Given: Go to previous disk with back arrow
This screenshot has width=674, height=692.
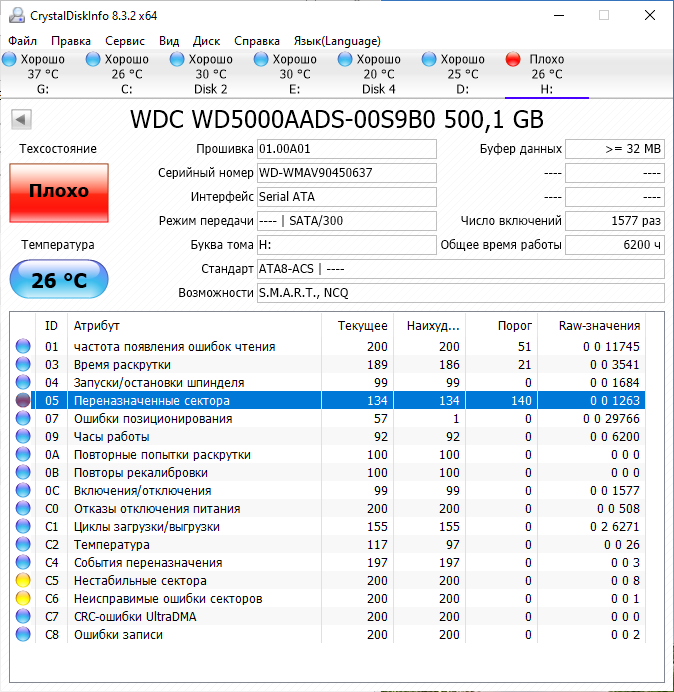Looking at the screenshot, I should [x=21, y=119].
